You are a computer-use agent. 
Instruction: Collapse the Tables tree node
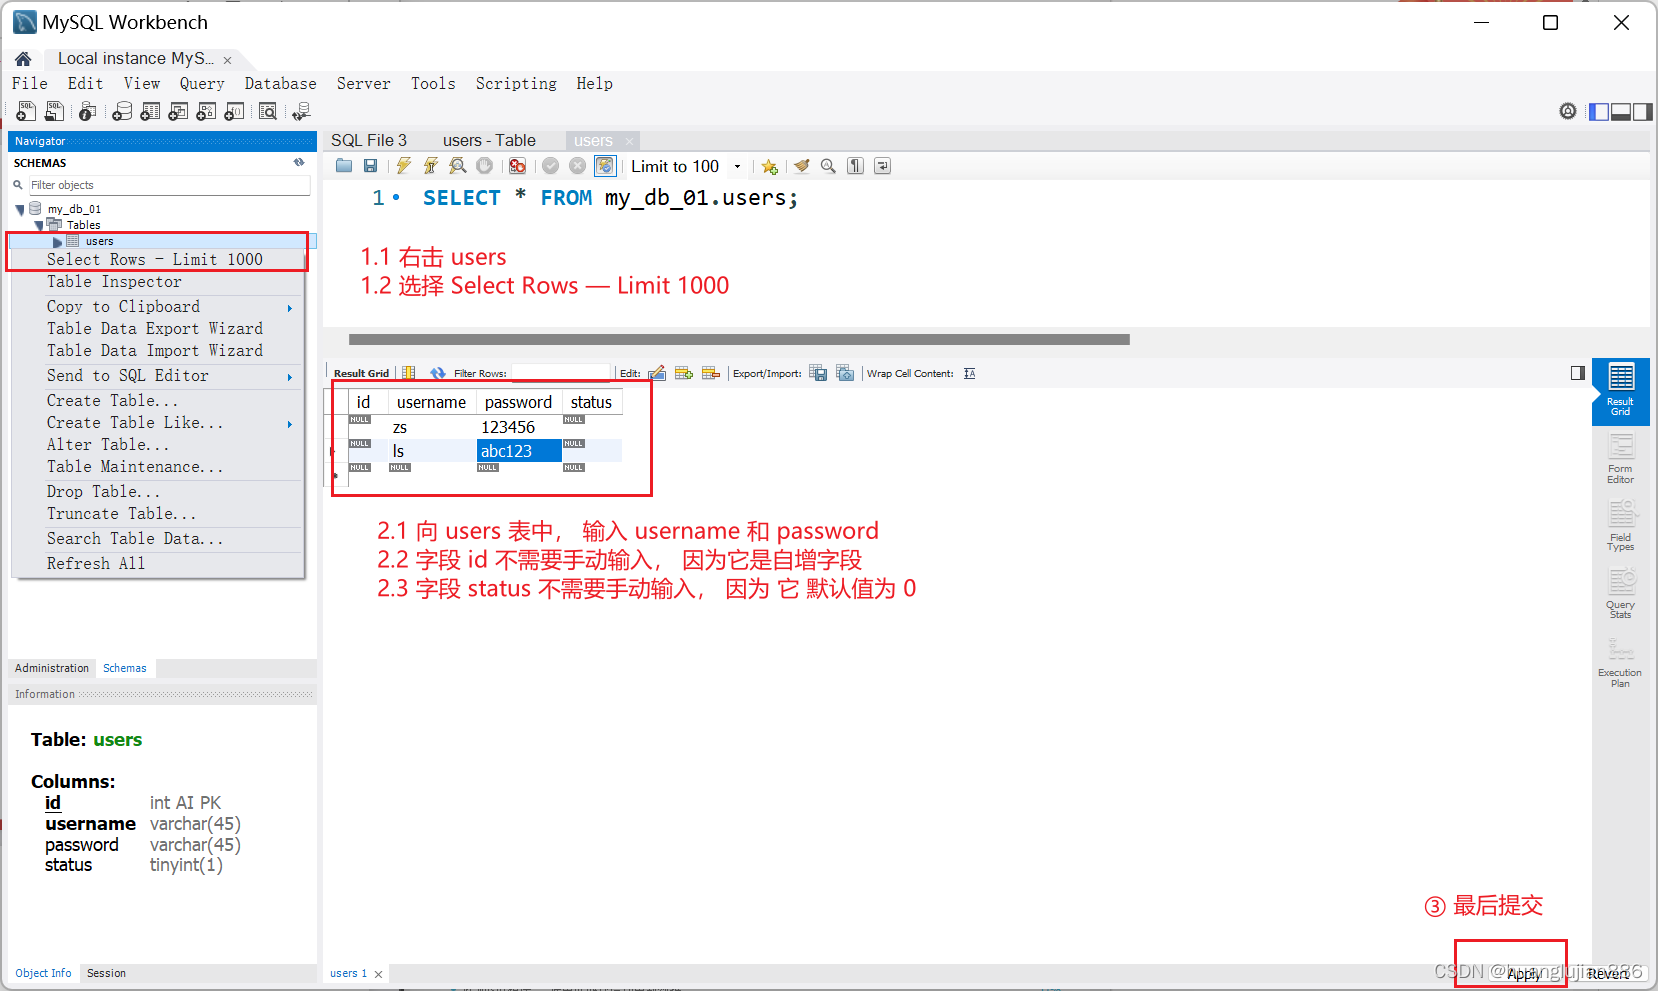pos(39,226)
